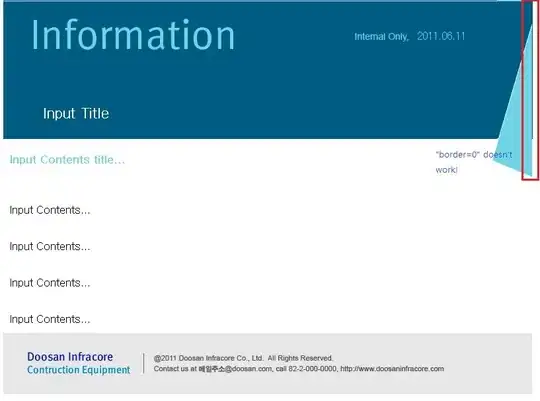Click the date 2011.06.11
540x401 pixels.
coord(441,36)
